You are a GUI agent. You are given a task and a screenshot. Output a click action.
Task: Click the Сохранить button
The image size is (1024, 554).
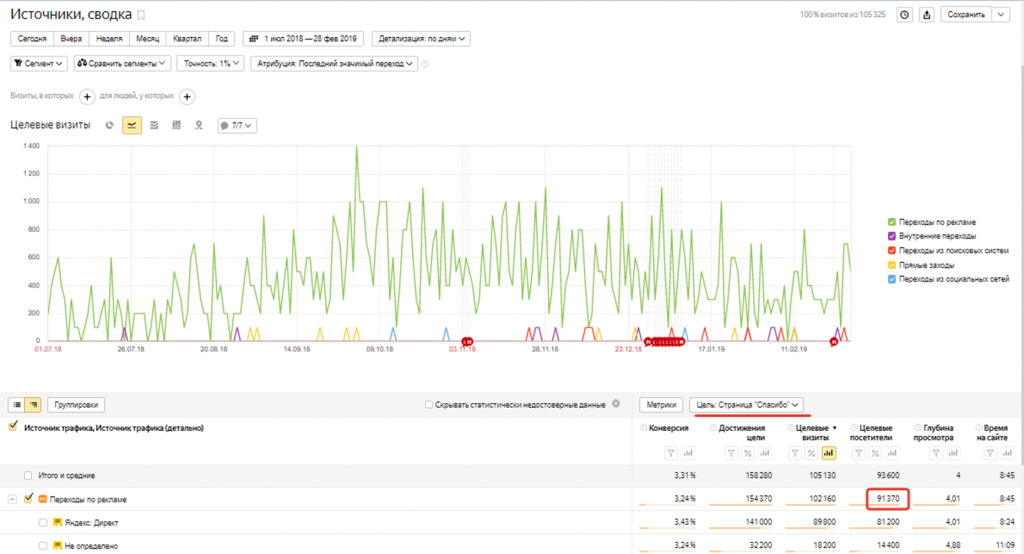966,14
